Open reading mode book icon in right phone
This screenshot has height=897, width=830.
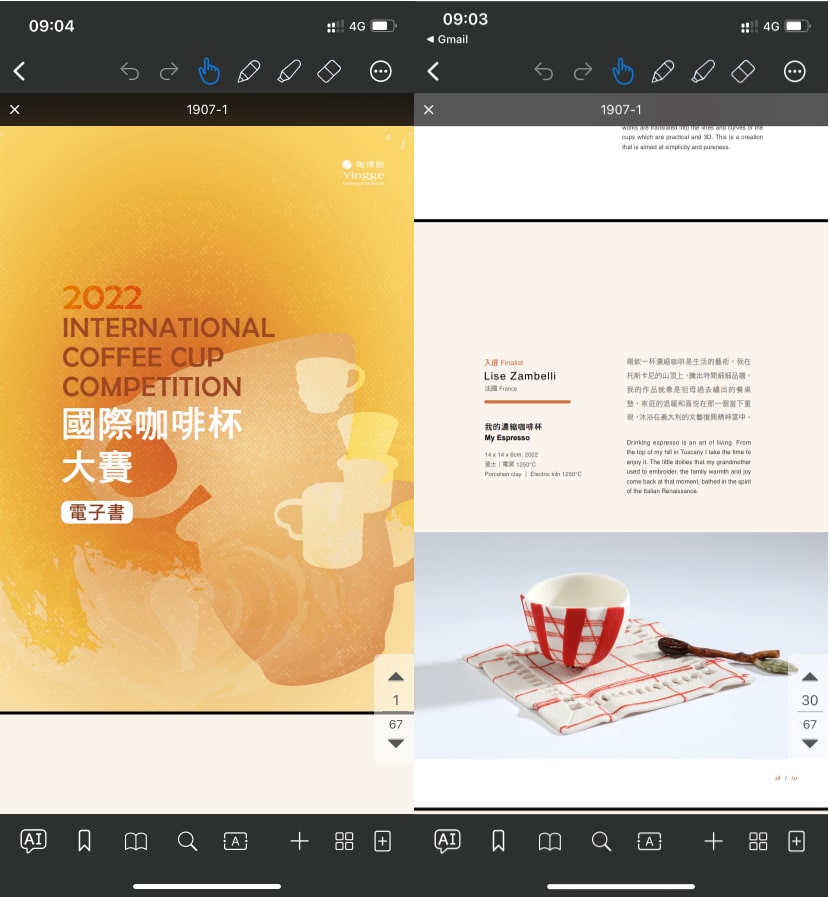[x=550, y=841]
